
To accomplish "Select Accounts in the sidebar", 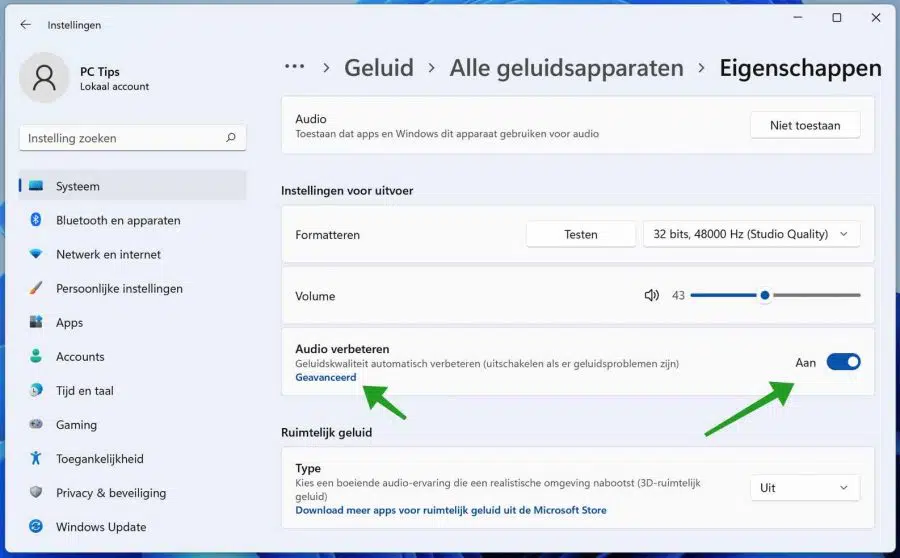I will coord(133,356).
